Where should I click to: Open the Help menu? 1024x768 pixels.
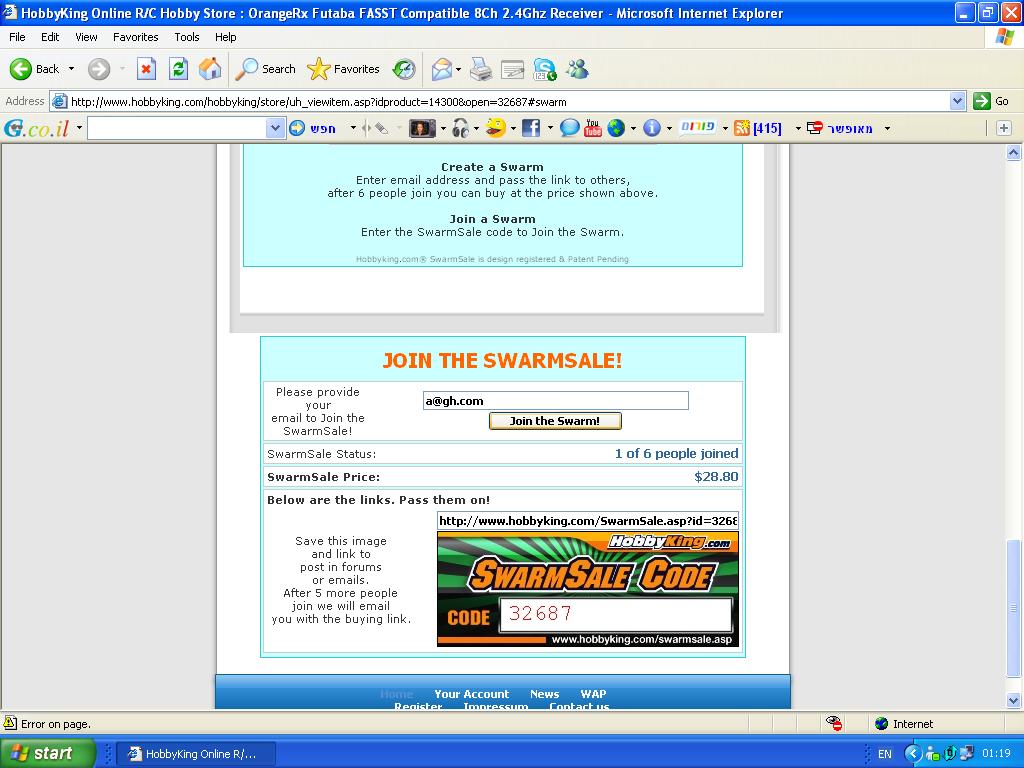(x=225, y=37)
